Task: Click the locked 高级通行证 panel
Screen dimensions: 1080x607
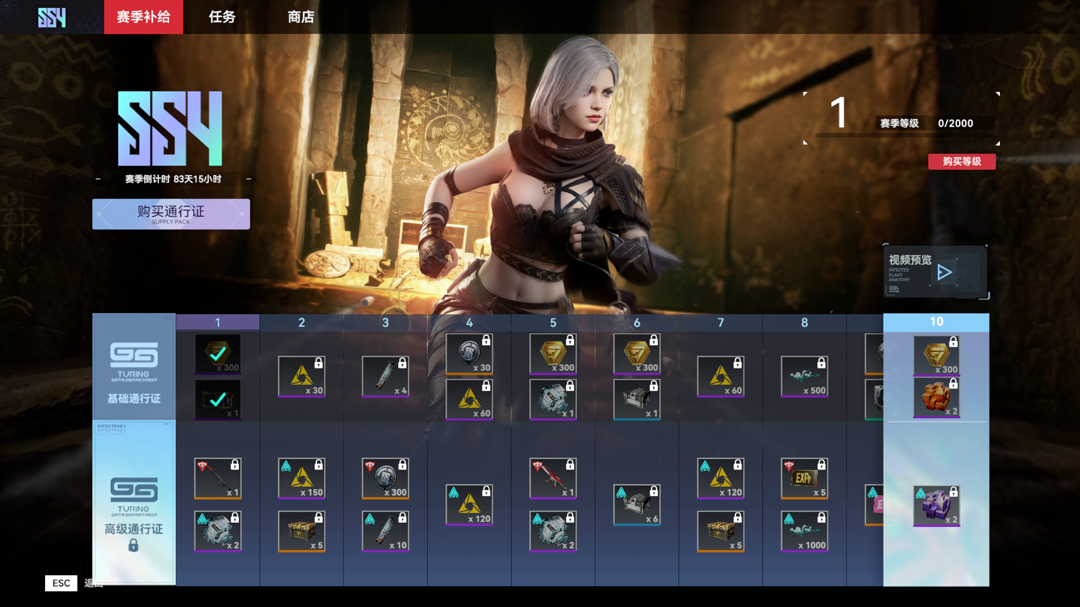Action: tap(134, 504)
